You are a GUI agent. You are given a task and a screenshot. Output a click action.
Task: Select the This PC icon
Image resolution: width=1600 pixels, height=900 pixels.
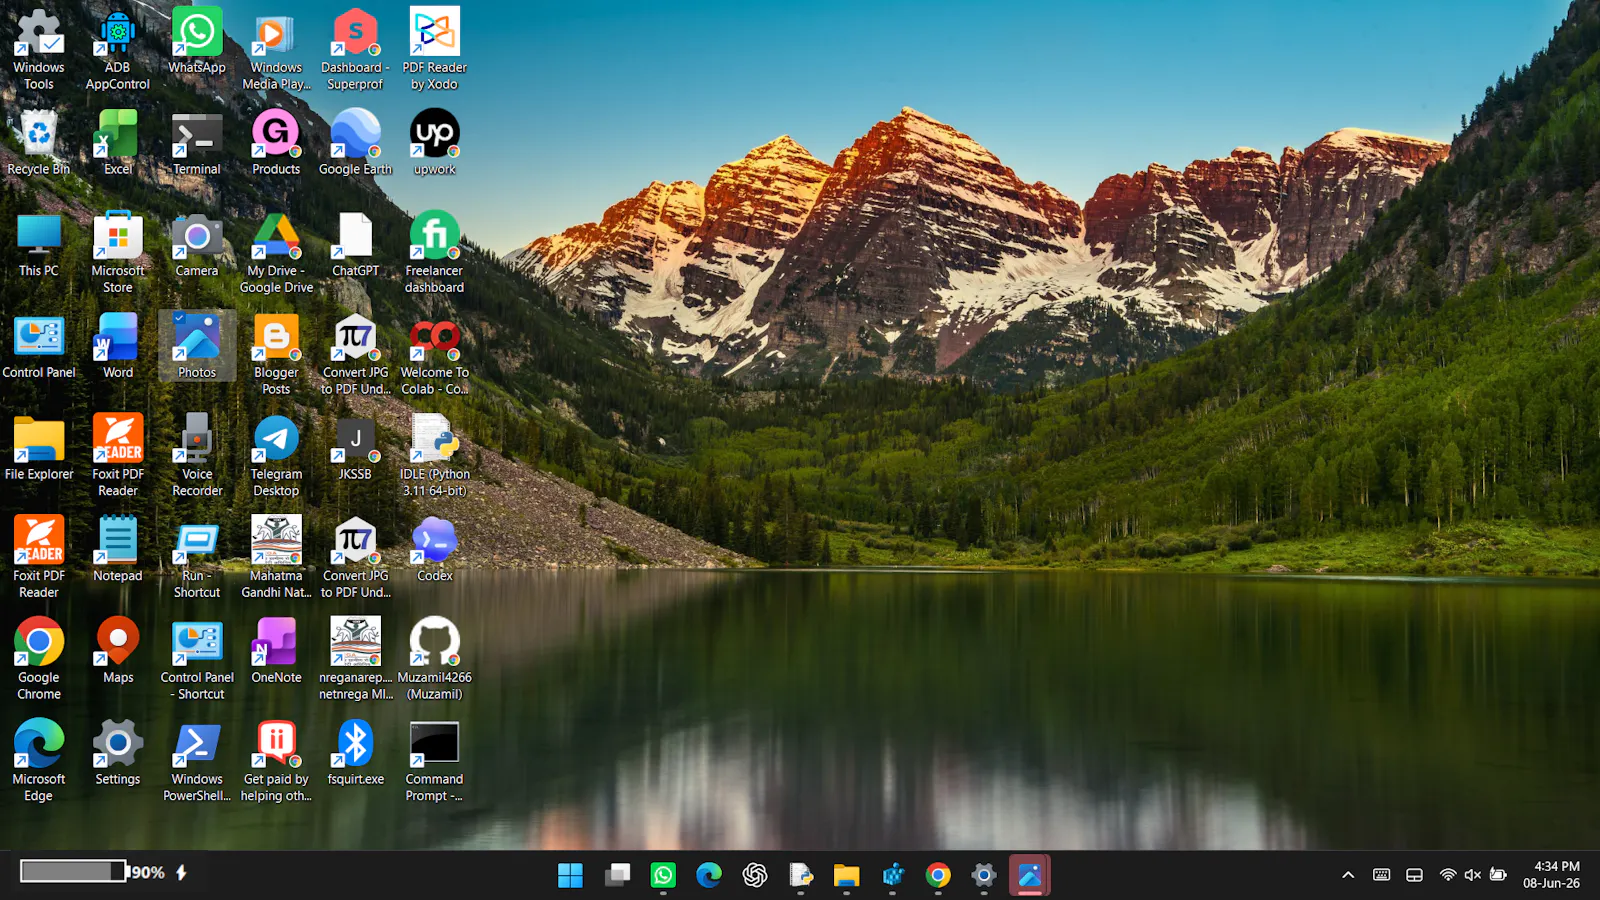[39, 245]
